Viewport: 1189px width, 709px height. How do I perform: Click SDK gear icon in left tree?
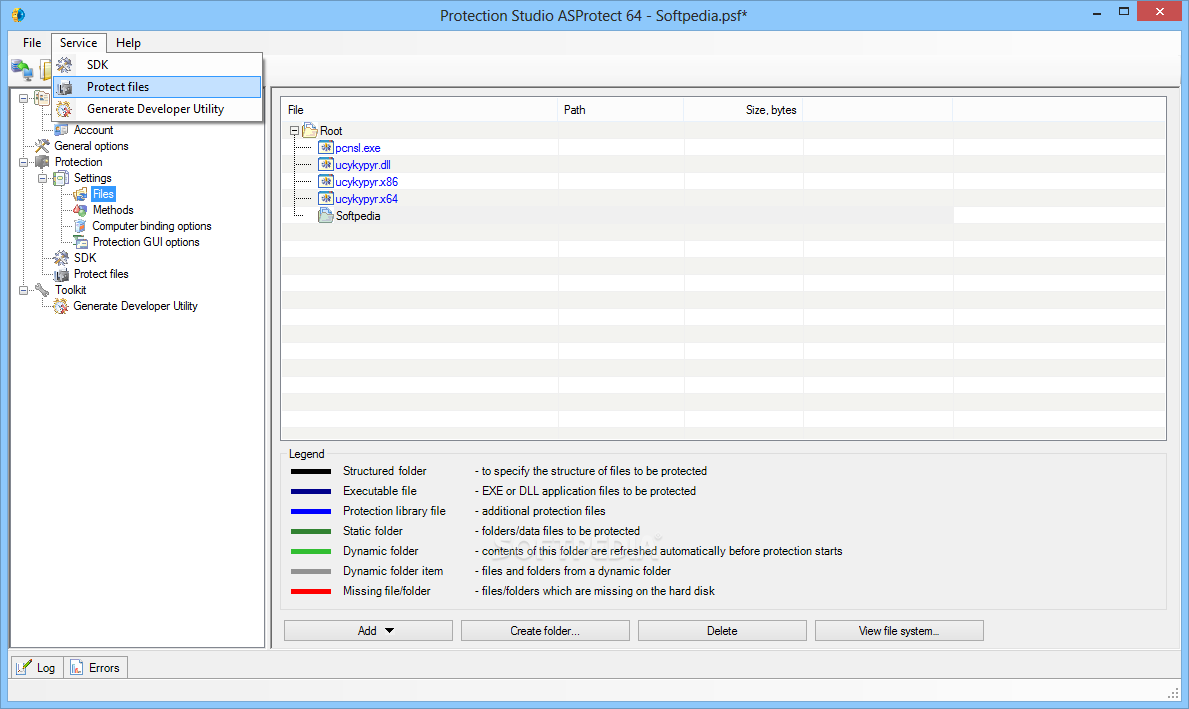[x=61, y=258]
